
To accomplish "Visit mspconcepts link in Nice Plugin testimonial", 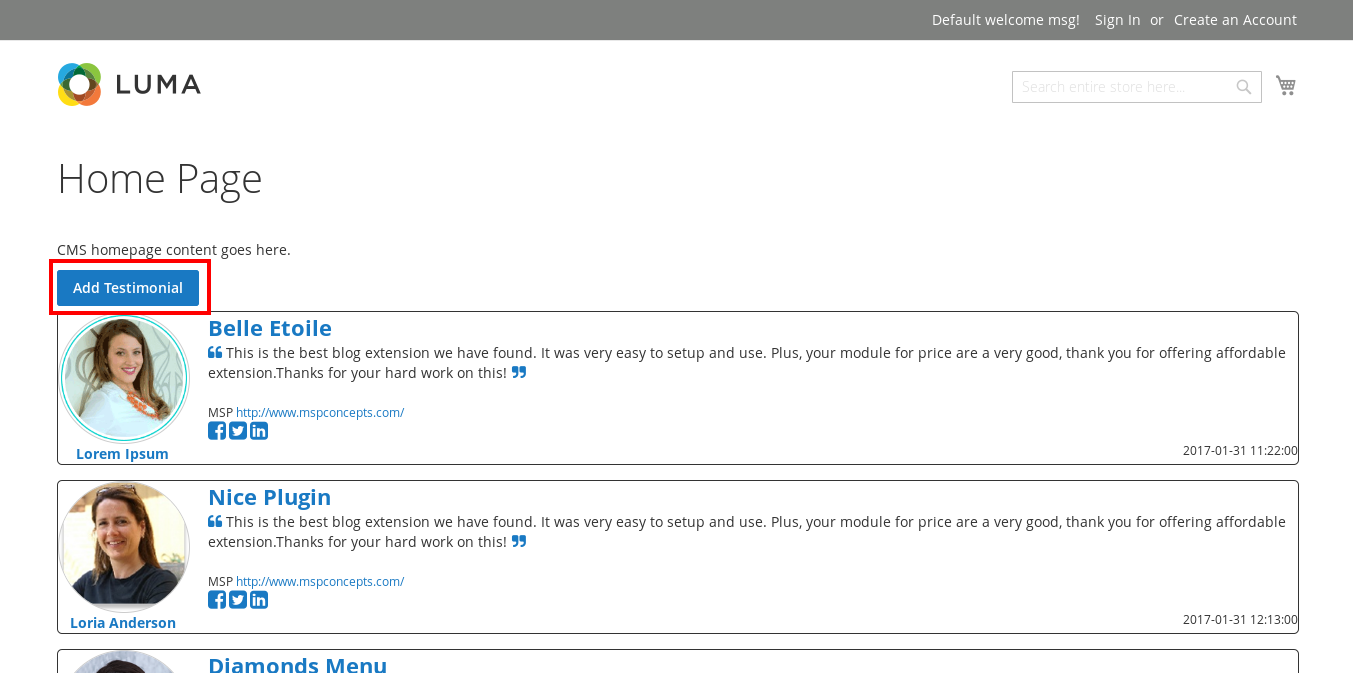I will 320,581.
